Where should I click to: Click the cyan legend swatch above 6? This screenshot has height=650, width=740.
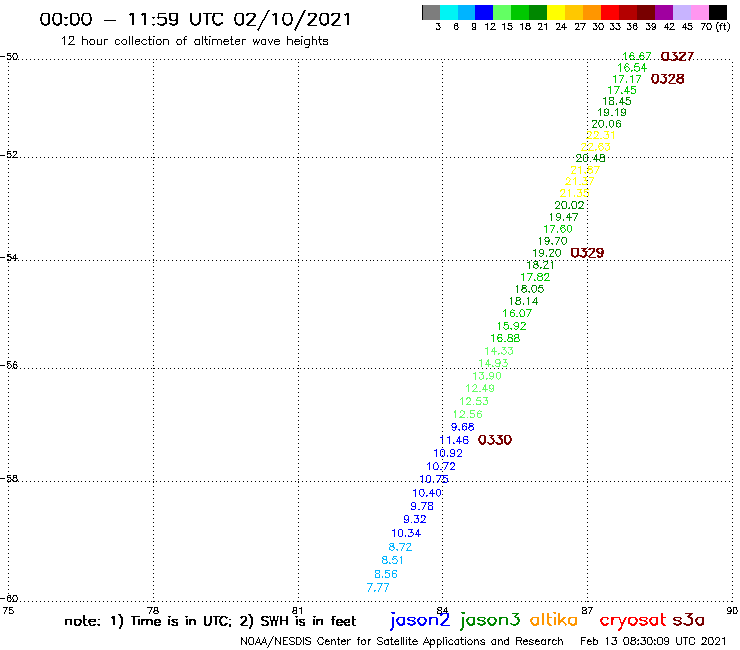(449, 12)
